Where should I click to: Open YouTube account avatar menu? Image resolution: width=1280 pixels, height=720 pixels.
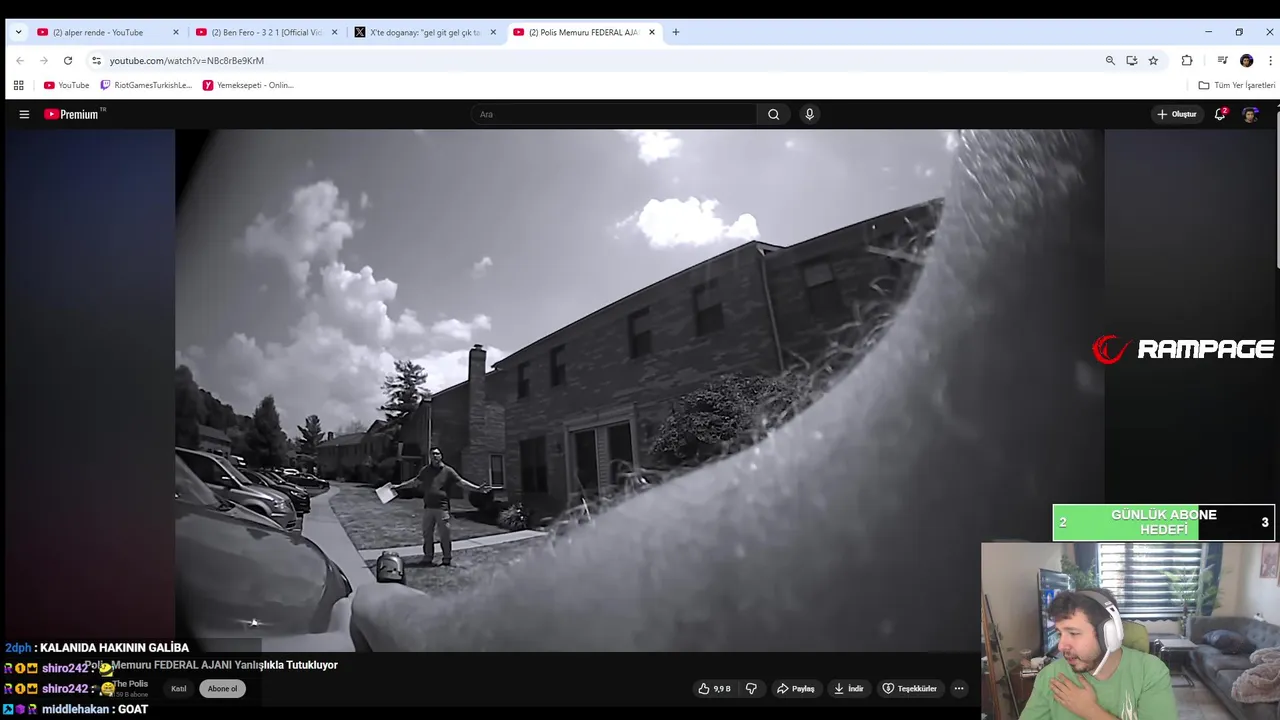tap(1250, 114)
